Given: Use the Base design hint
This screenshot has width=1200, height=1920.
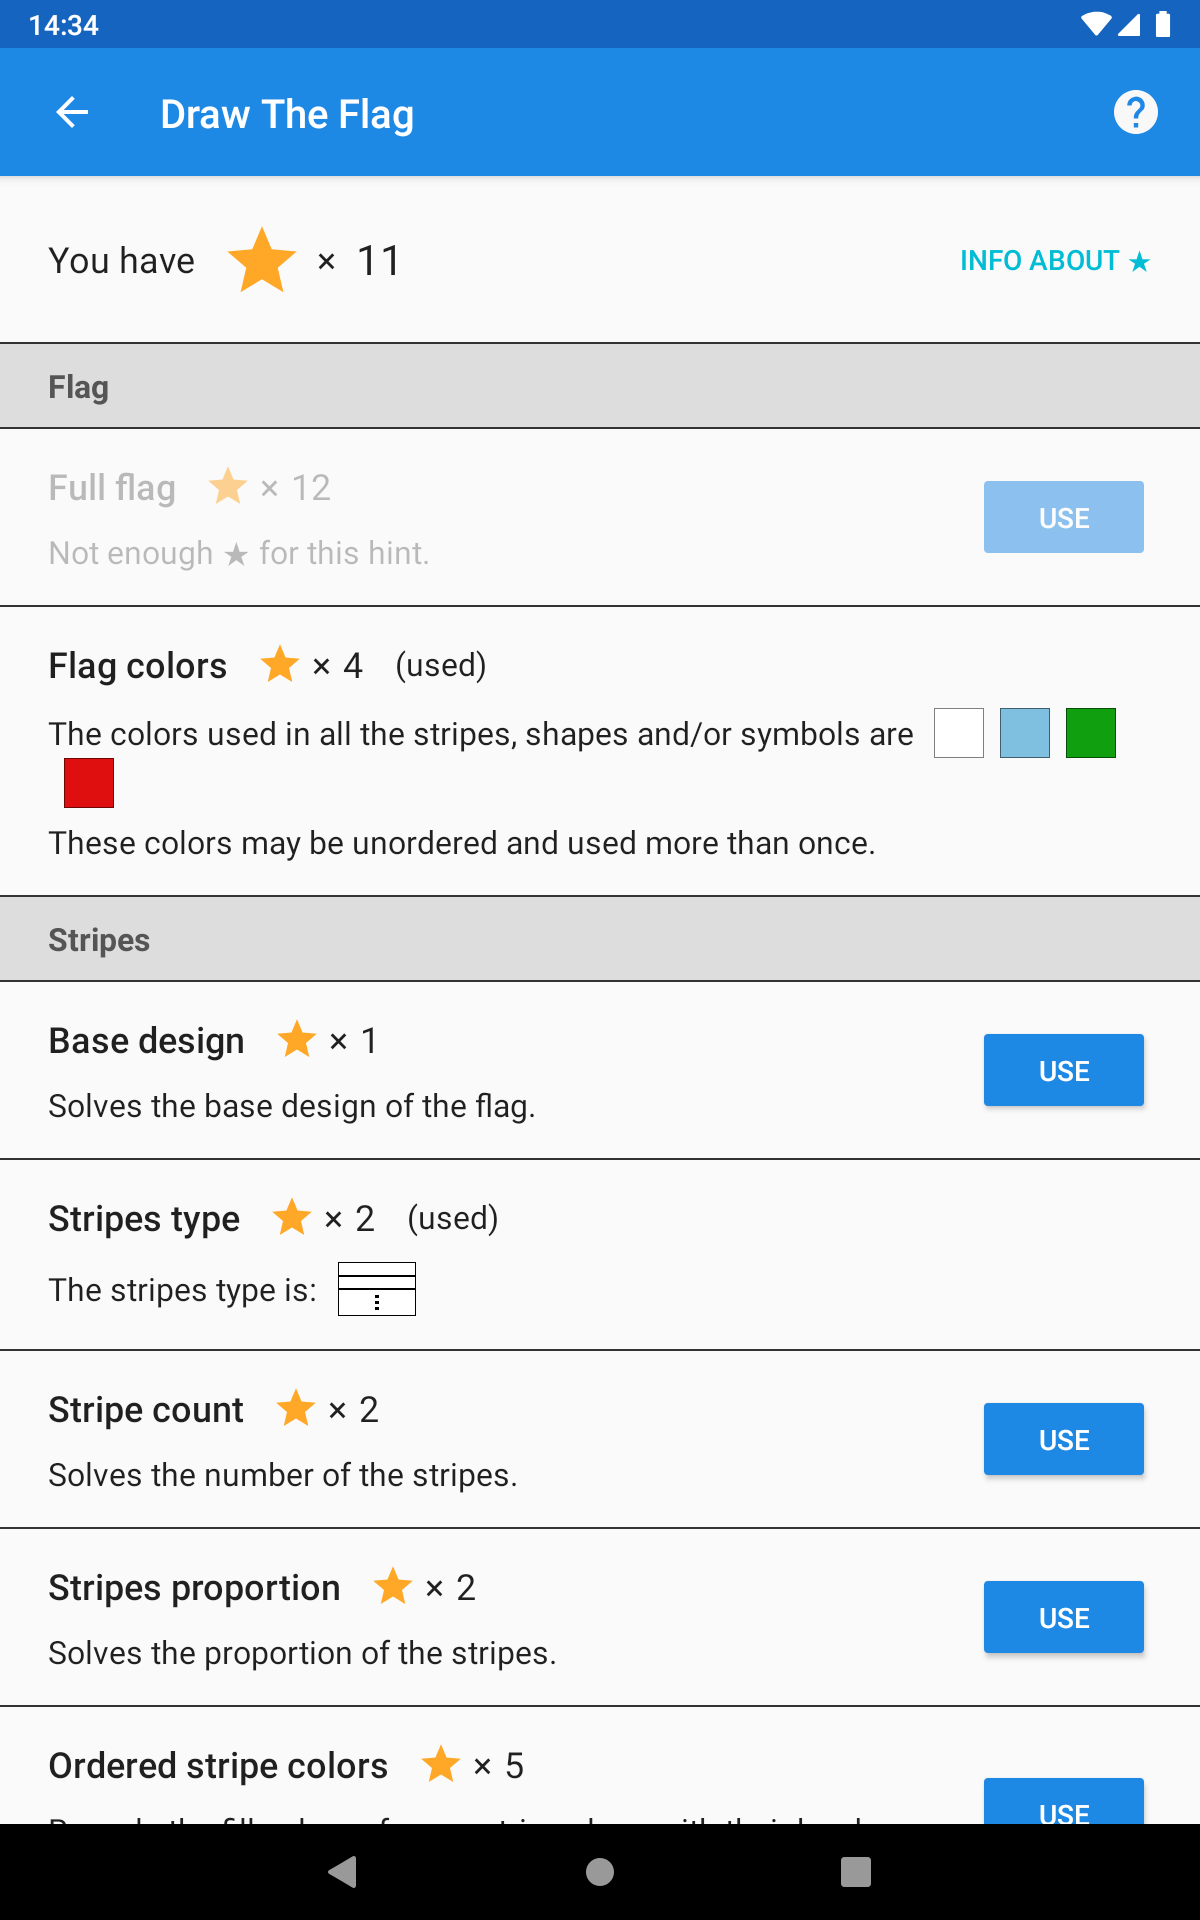Looking at the screenshot, I should pos(1064,1070).
